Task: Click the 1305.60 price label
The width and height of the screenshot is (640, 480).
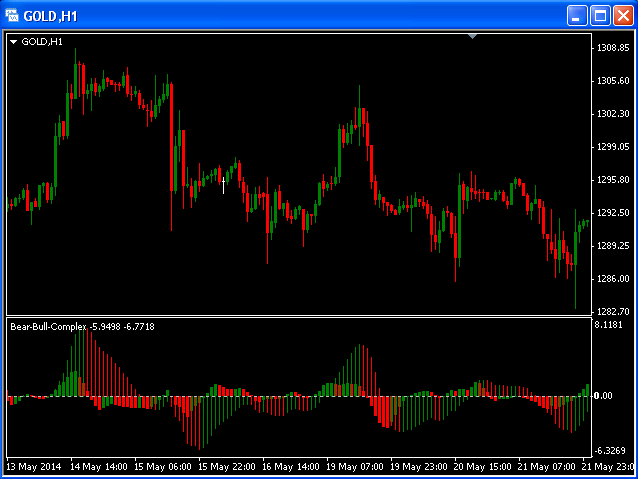Action: 613,81
